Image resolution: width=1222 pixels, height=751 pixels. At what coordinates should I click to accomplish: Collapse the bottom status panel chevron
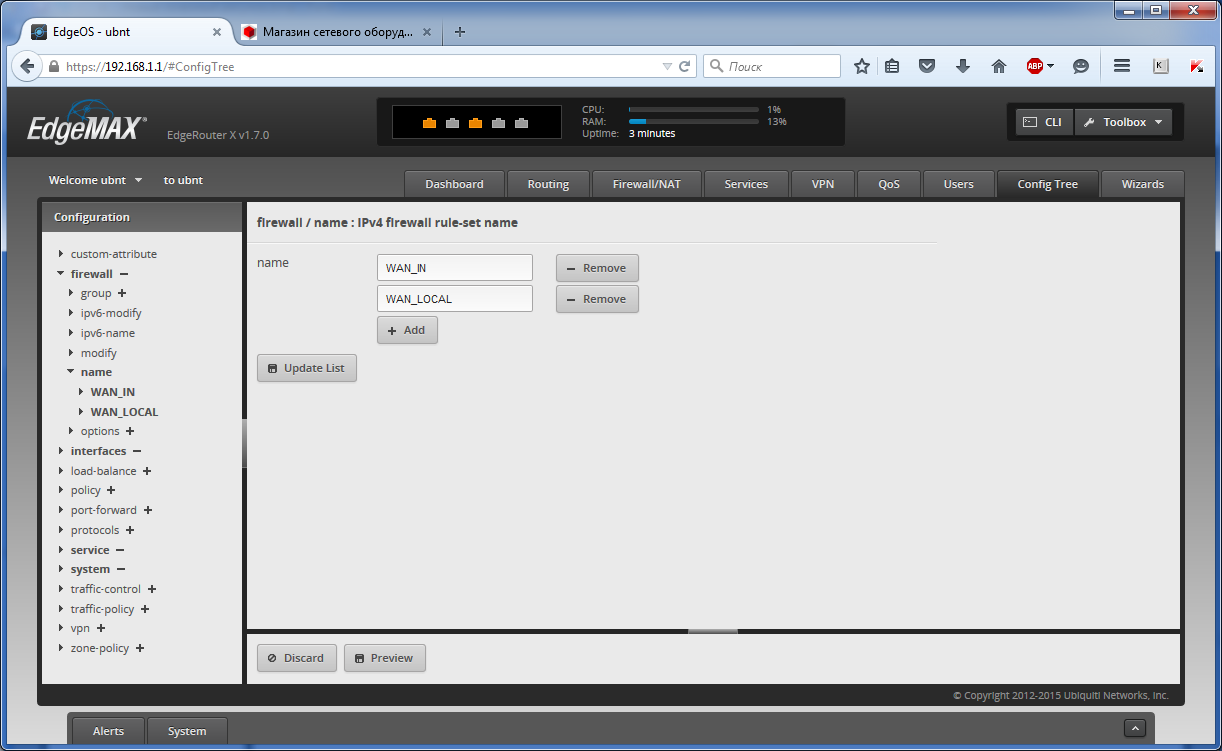tap(1135, 728)
